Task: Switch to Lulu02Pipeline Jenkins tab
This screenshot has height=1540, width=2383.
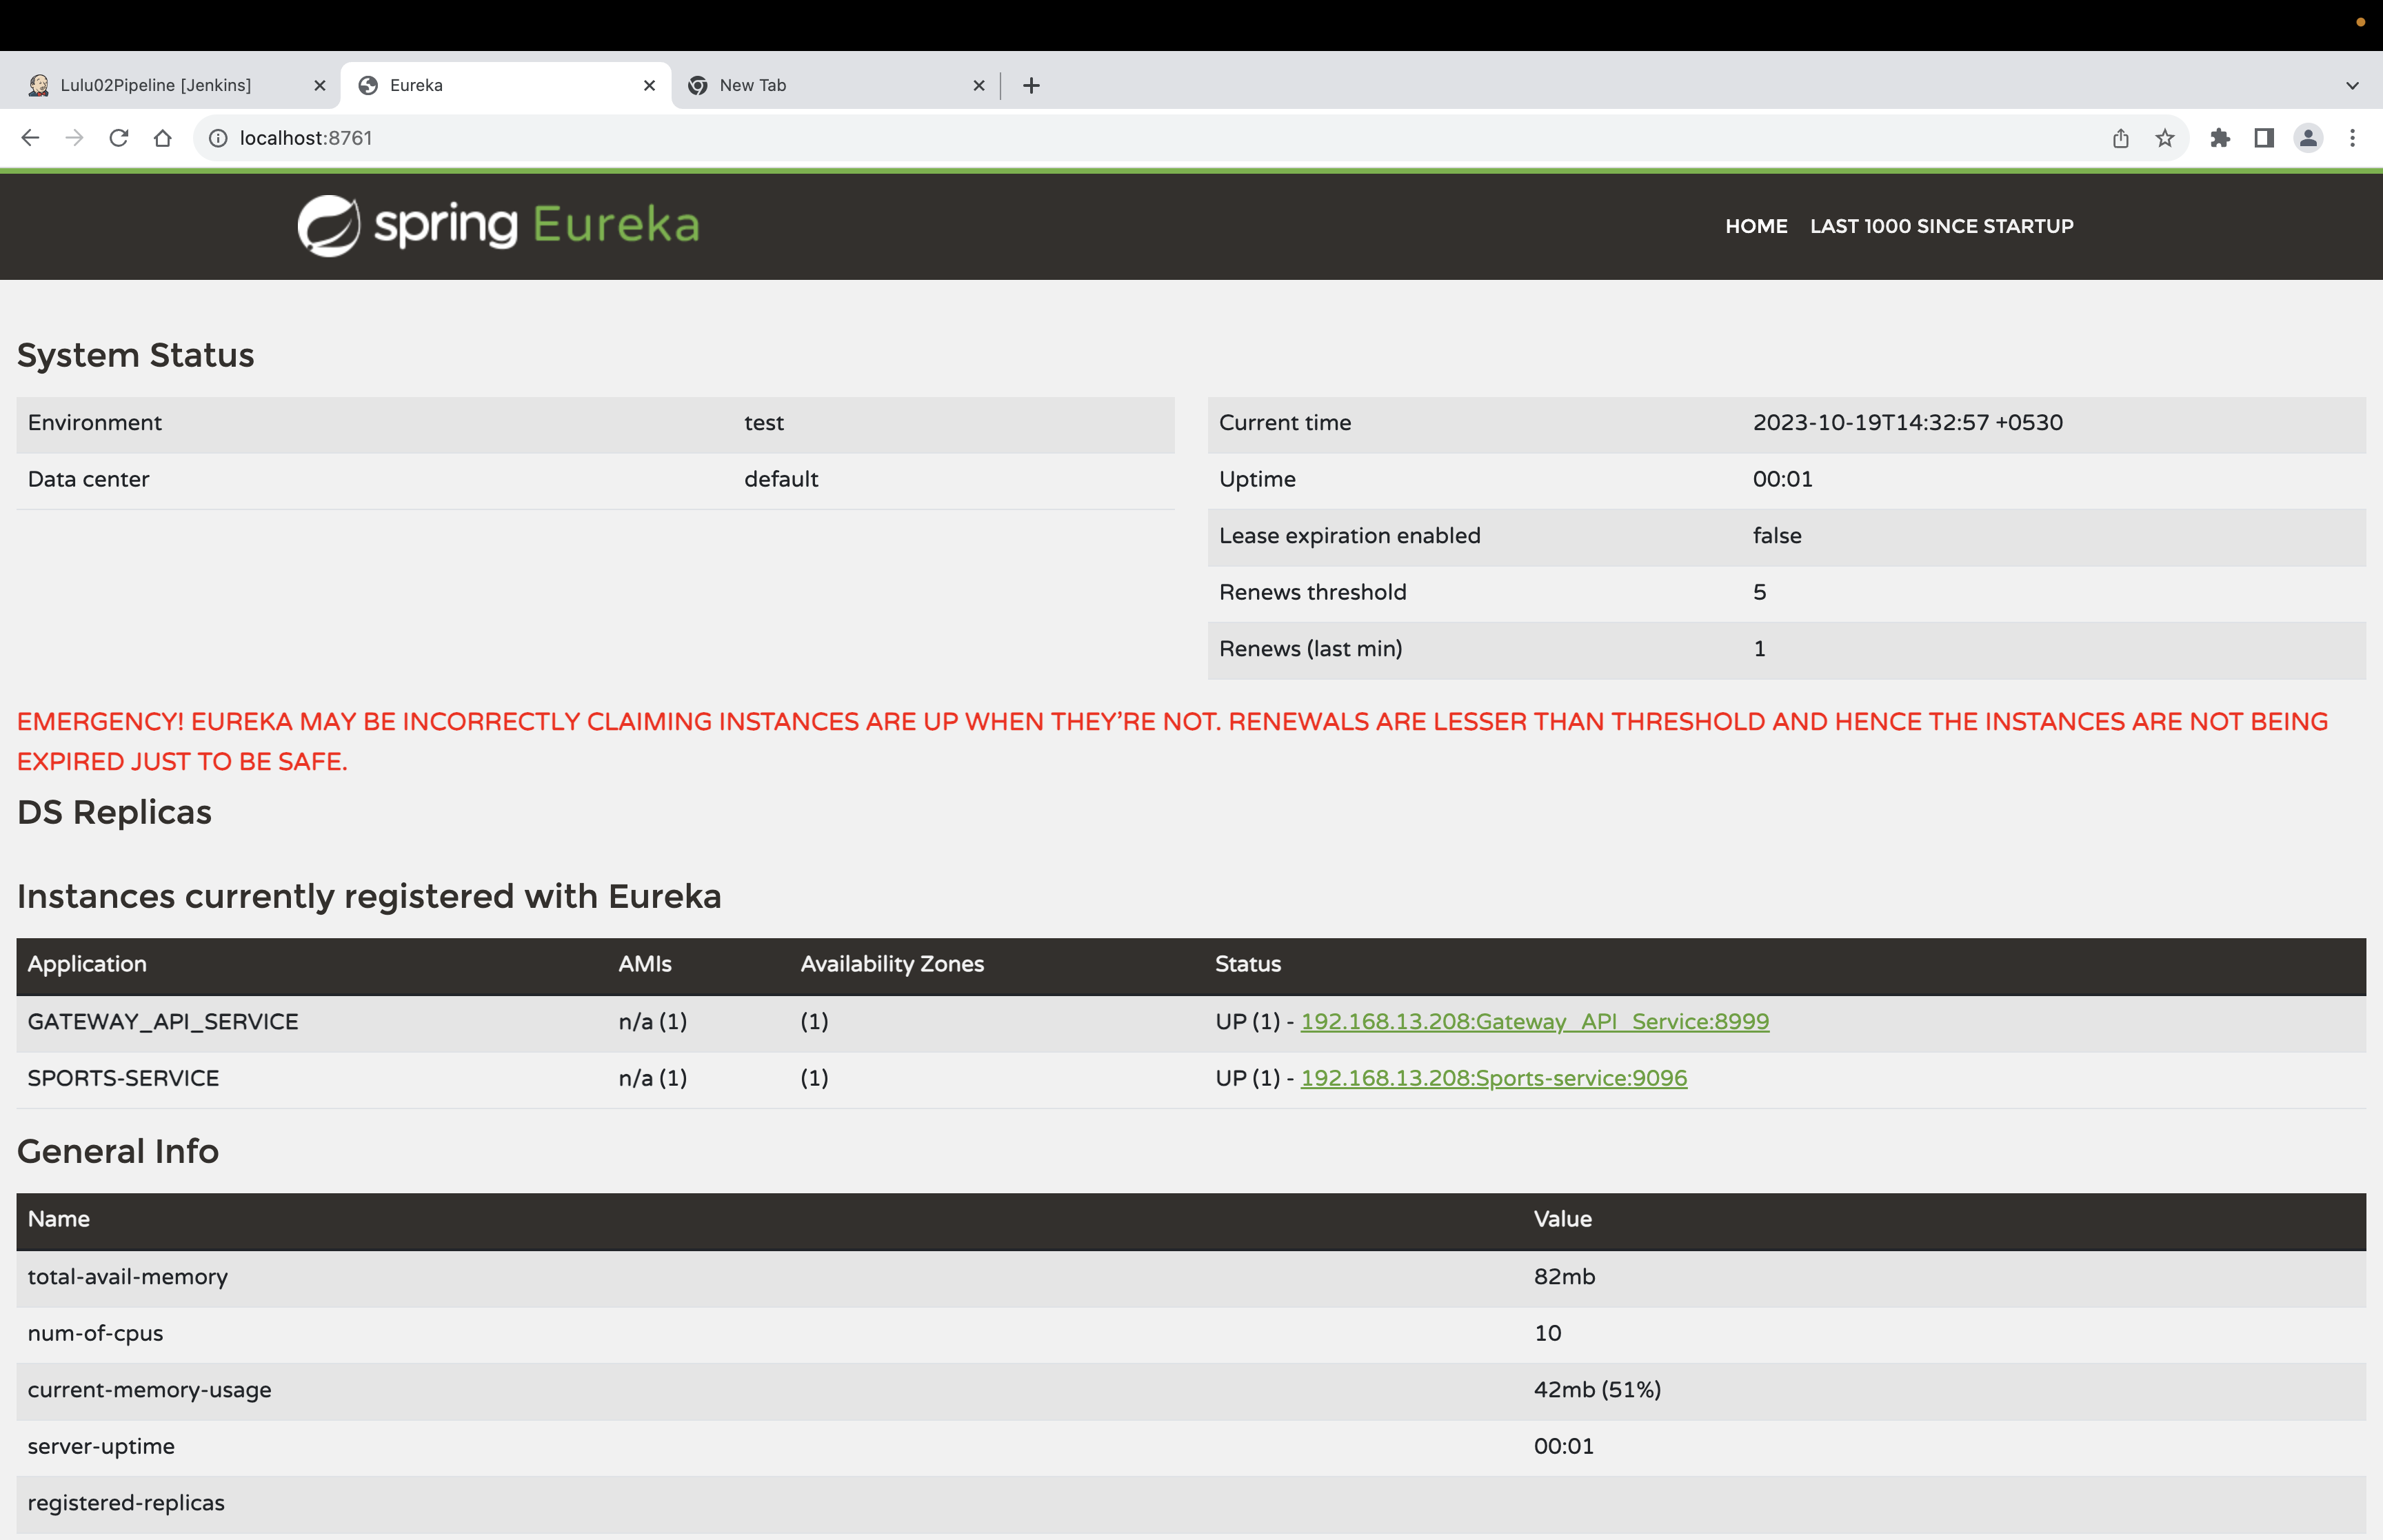Action: pyautogui.click(x=156, y=86)
